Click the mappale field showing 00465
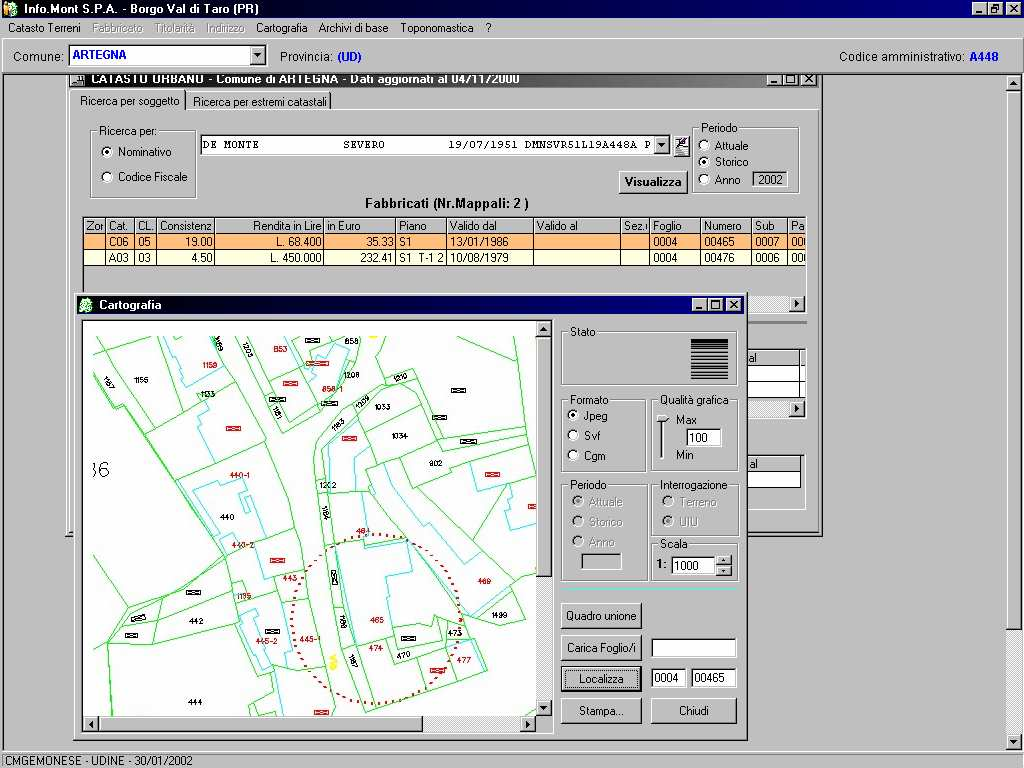The height and width of the screenshot is (768, 1024). (714, 678)
